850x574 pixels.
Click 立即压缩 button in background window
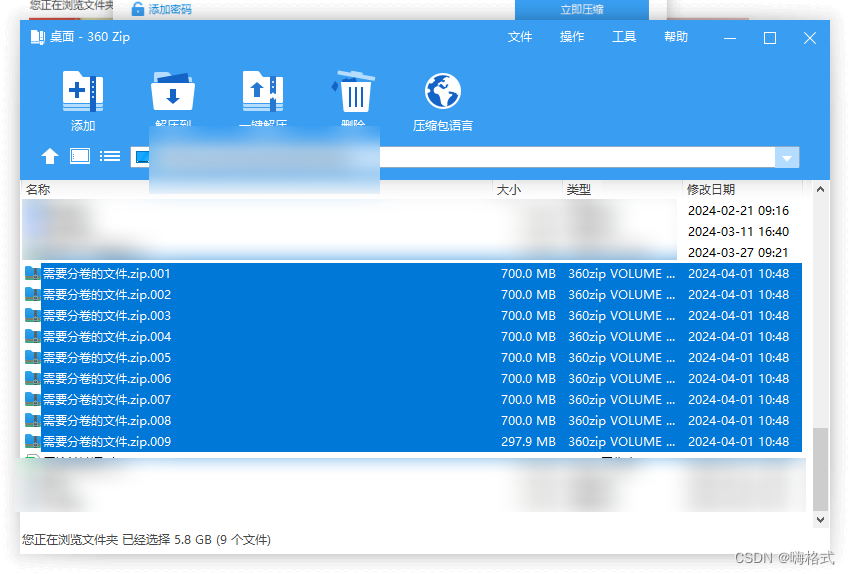coord(582,10)
